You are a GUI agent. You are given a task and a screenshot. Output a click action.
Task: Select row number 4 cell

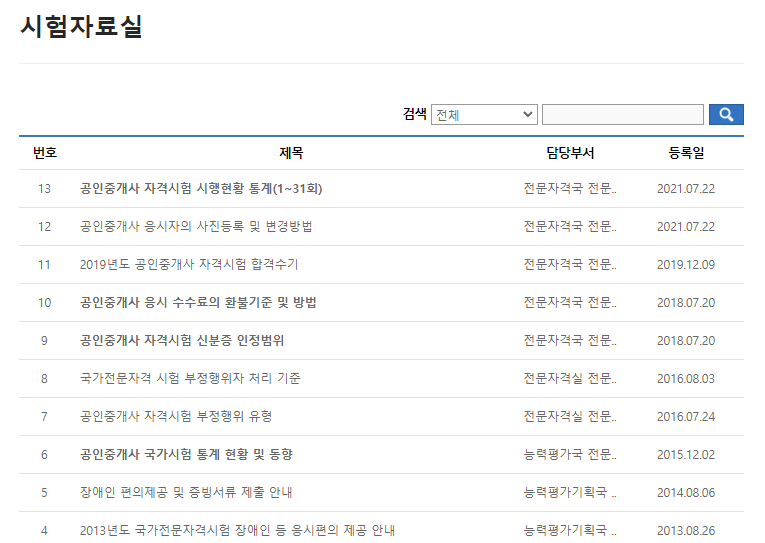(x=44, y=531)
